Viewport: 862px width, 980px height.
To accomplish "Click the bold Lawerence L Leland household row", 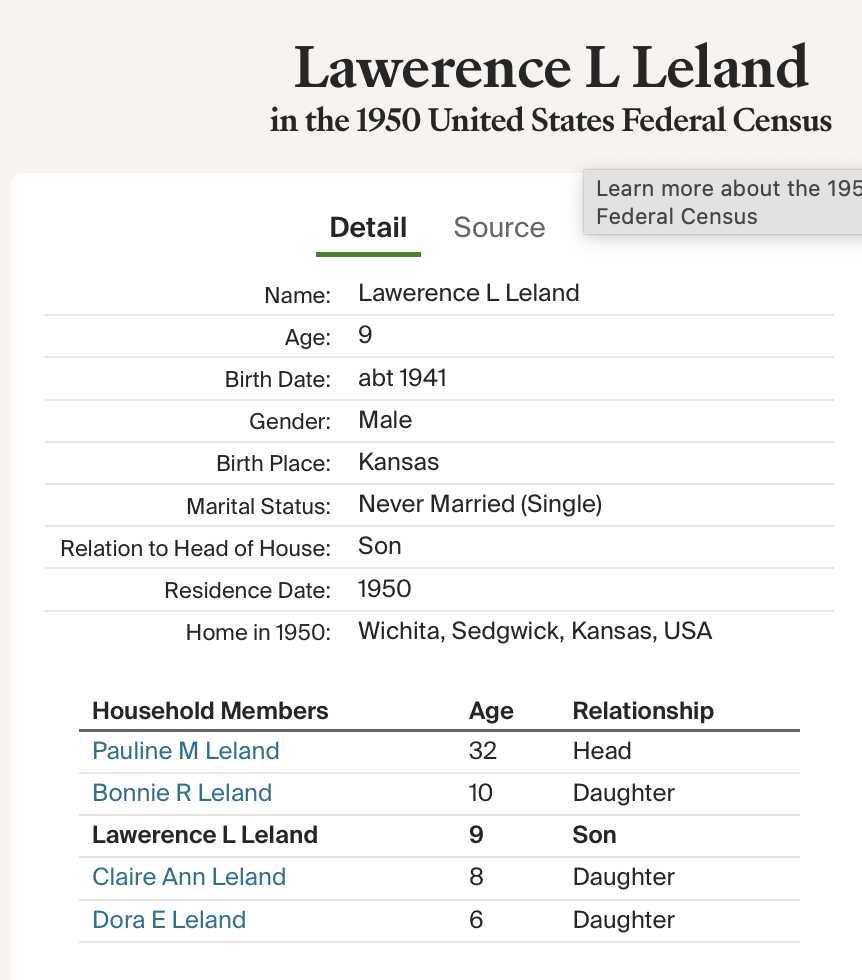I will [205, 835].
